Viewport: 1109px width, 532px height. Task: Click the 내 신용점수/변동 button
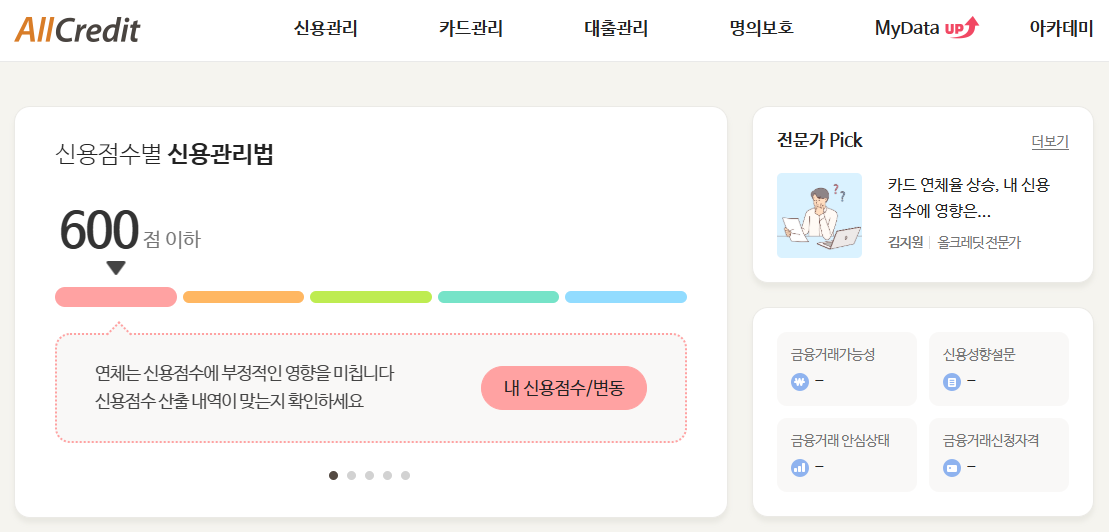pos(564,388)
